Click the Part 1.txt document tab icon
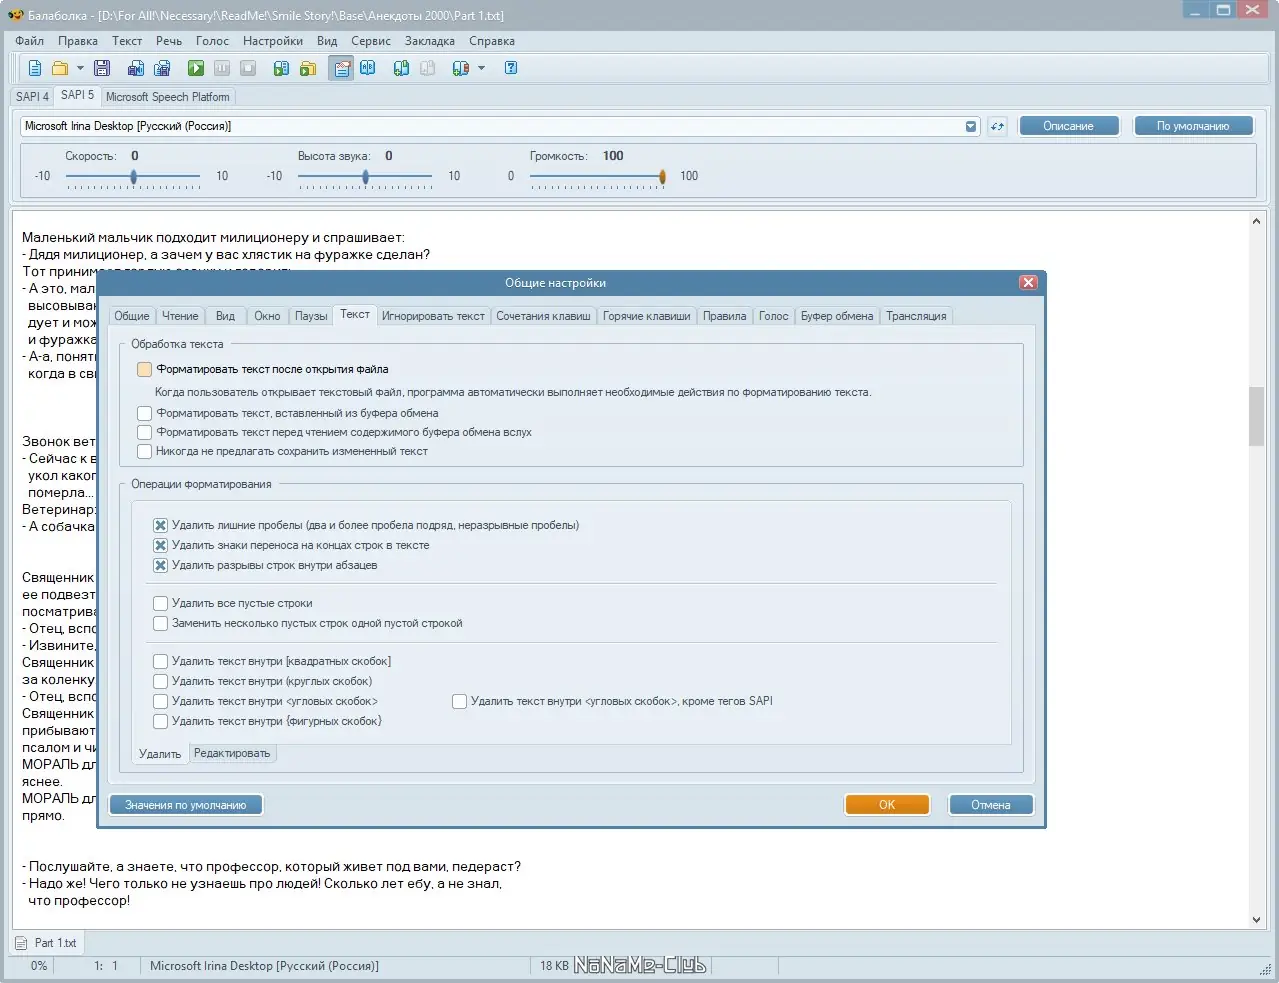 pyautogui.click(x=21, y=943)
